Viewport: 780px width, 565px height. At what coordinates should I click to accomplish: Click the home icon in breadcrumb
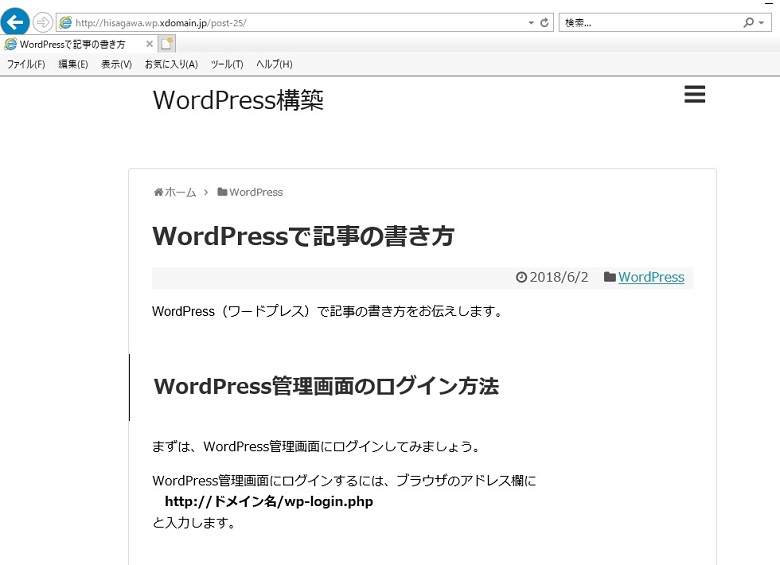click(158, 192)
